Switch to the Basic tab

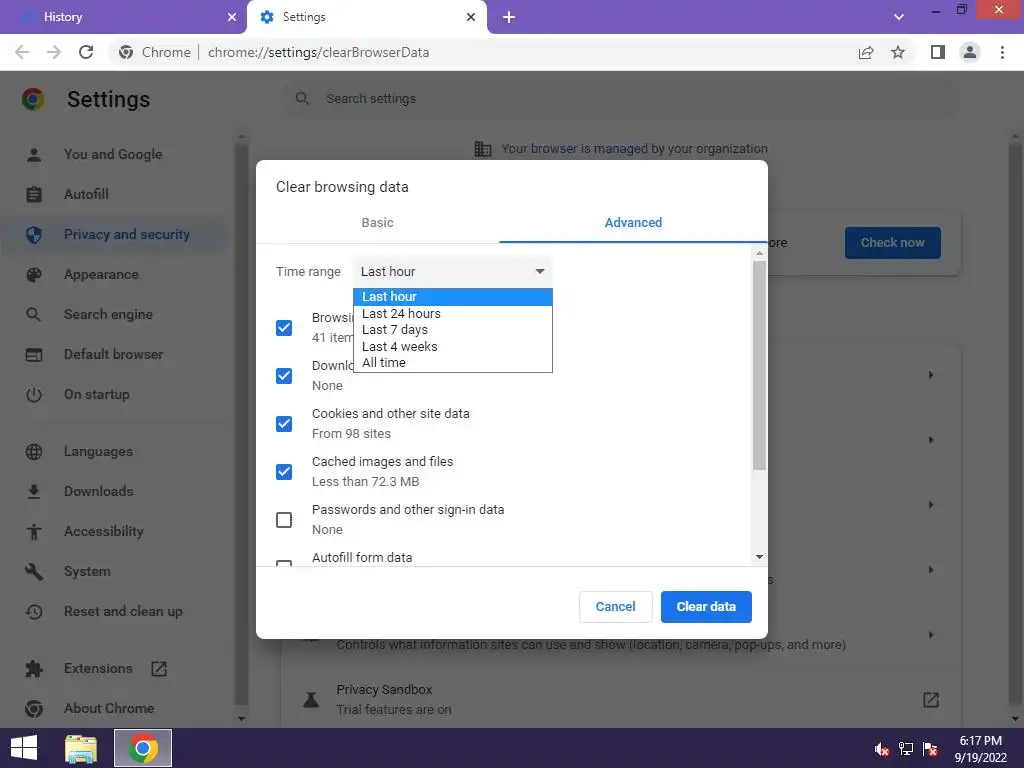tap(377, 223)
